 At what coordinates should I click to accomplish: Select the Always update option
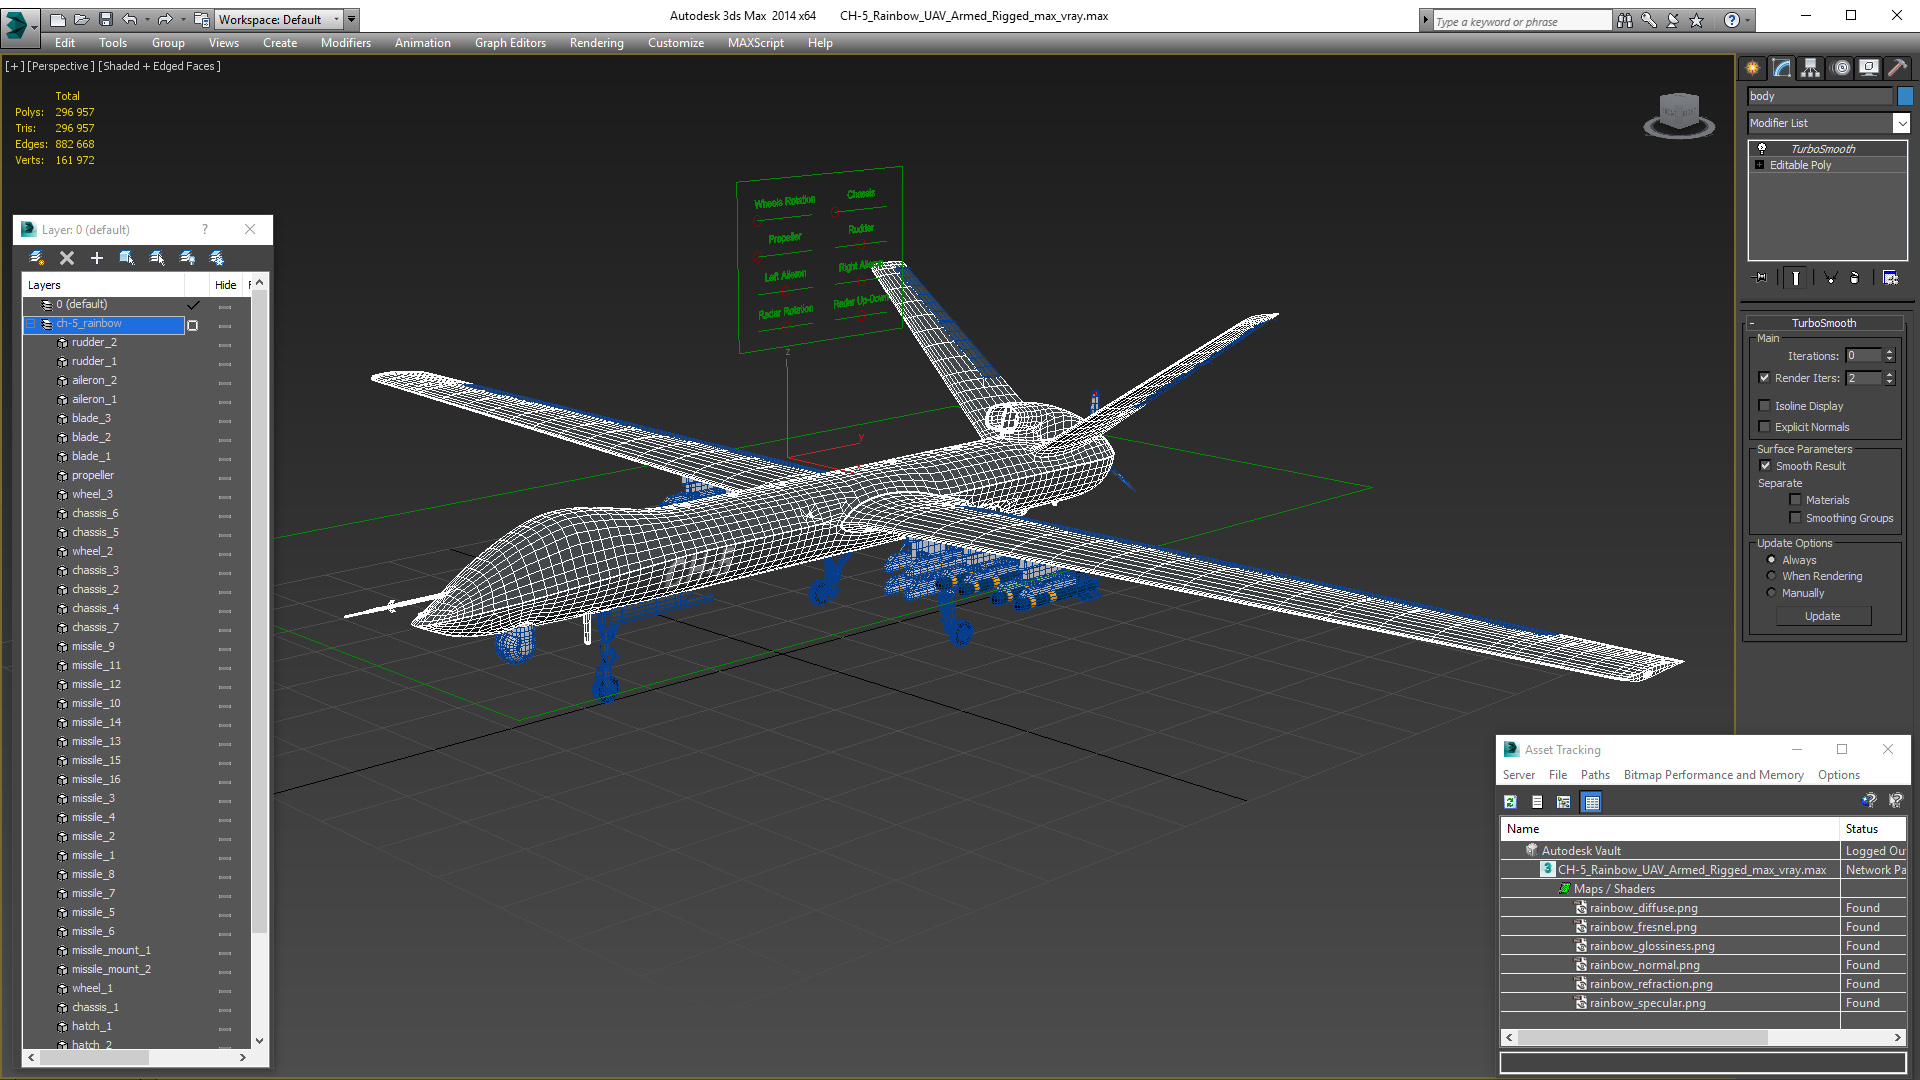1771,560
